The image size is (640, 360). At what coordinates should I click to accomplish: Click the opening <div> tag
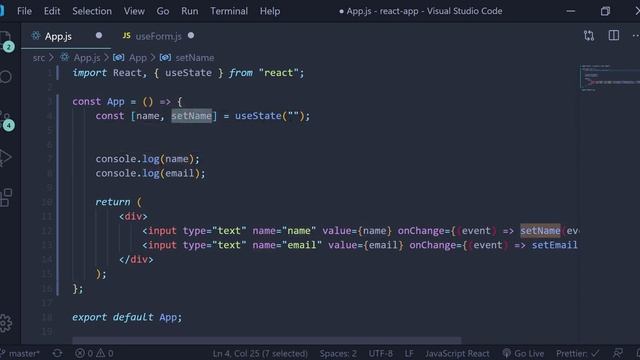coord(133,216)
